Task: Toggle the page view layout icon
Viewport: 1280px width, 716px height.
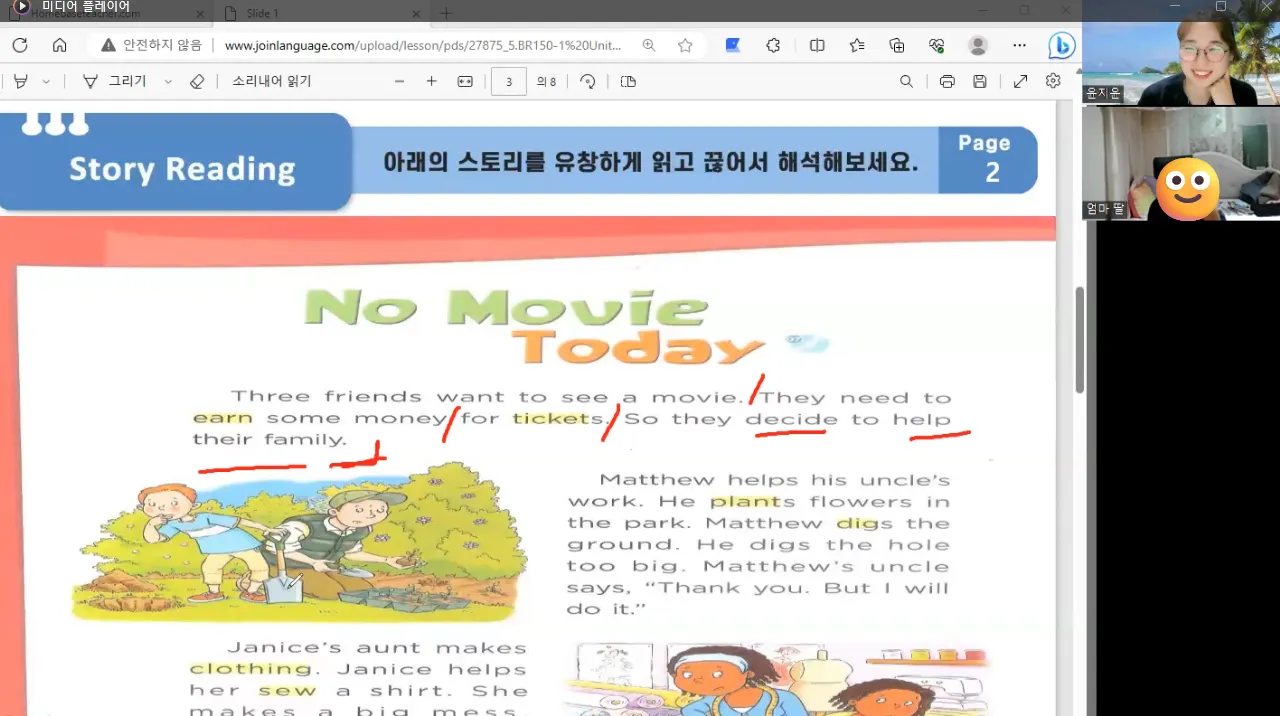Action: point(628,82)
